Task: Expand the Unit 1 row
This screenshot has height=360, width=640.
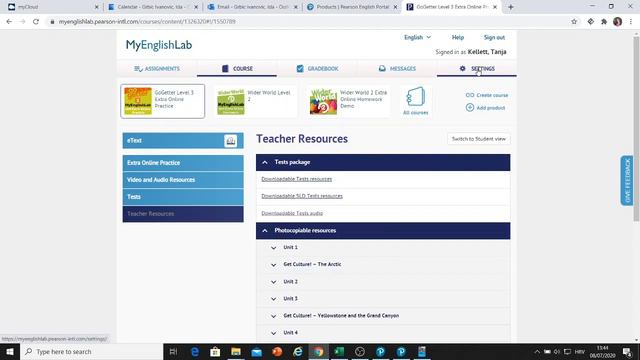Action: click(x=273, y=248)
